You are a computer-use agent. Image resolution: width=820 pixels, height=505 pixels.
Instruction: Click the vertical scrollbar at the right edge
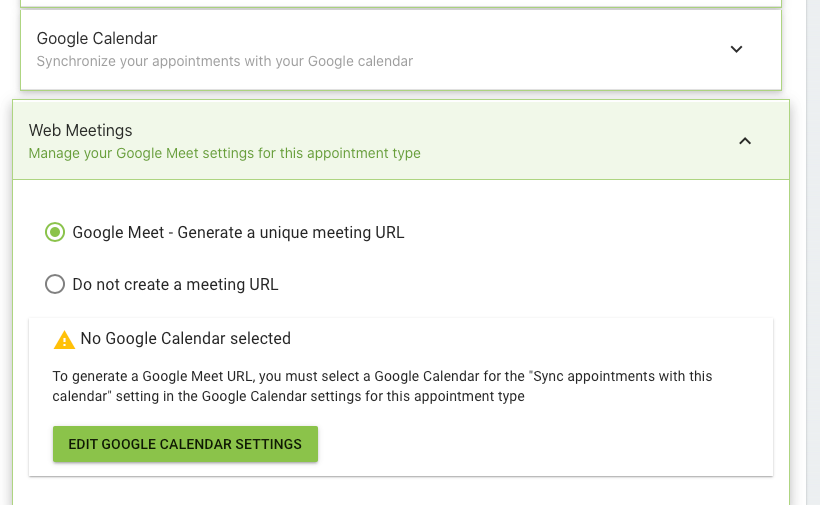pyautogui.click(x=813, y=250)
